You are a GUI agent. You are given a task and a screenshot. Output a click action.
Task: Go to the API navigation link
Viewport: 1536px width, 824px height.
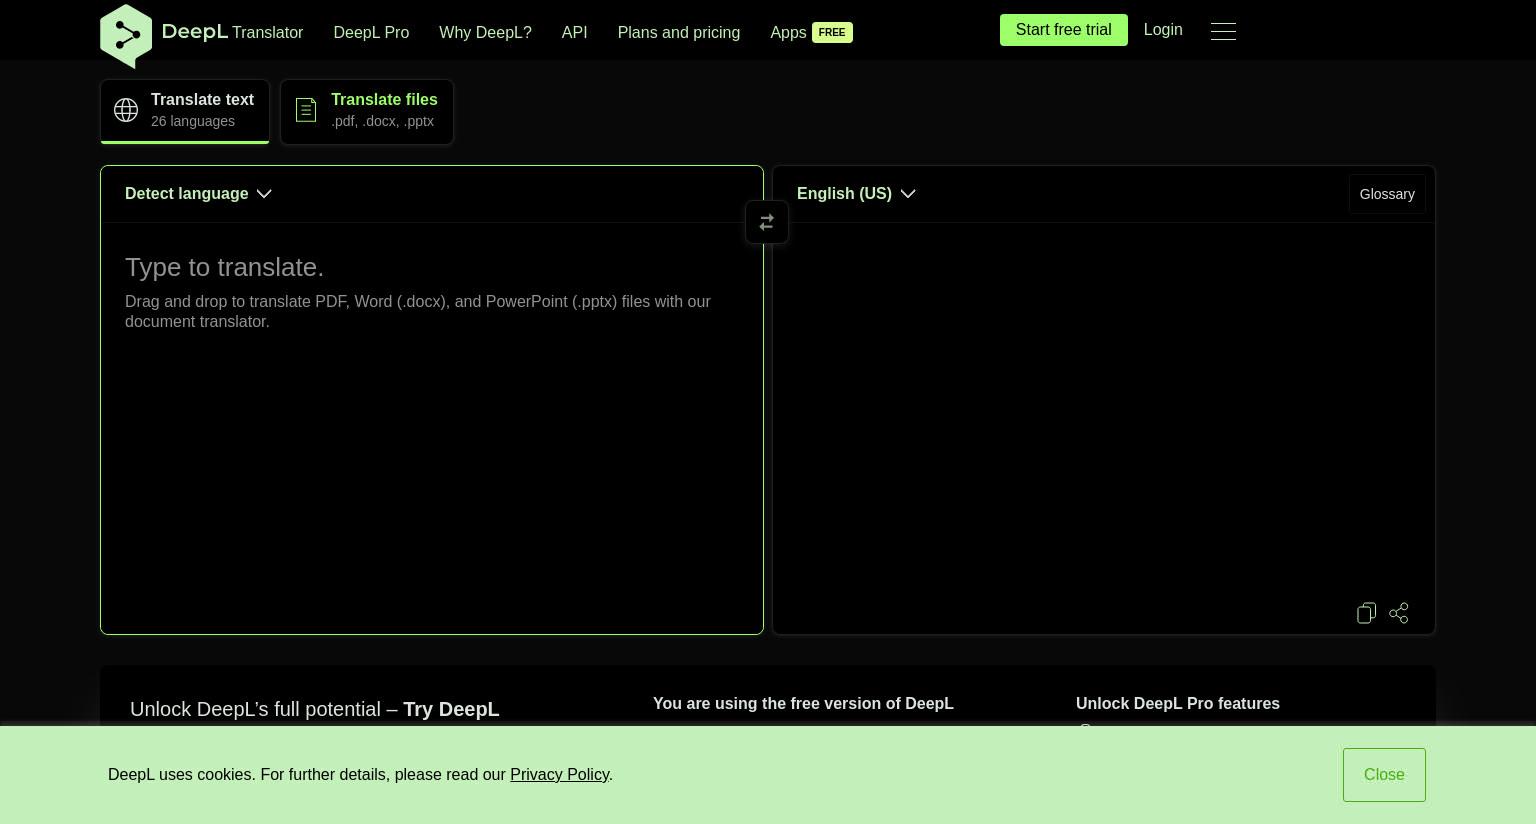(575, 32)
